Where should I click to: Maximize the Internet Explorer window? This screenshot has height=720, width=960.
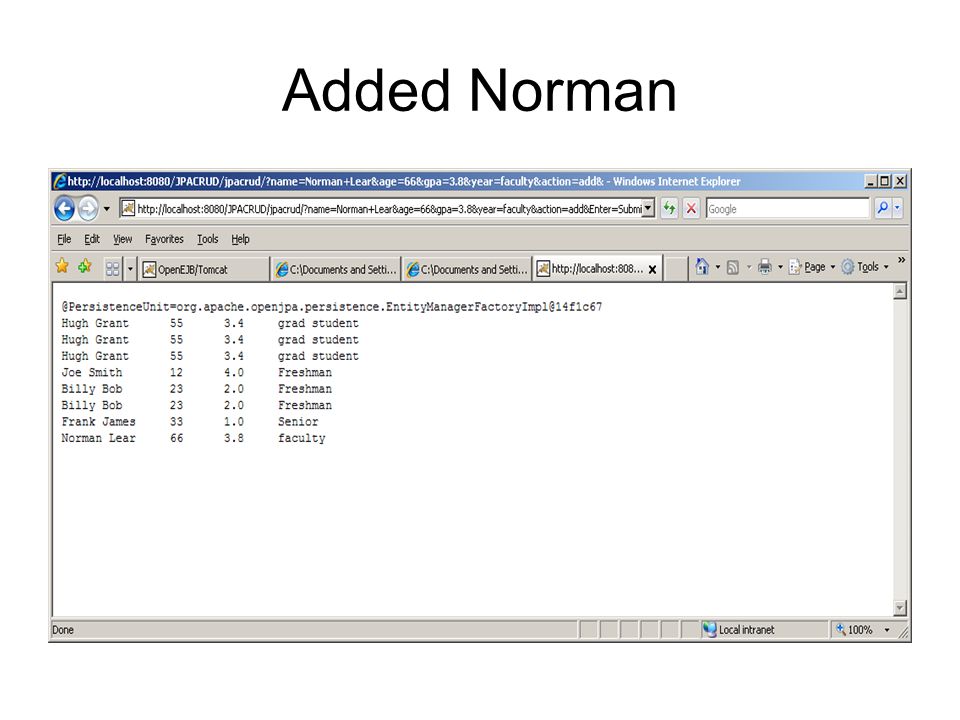coord(885,181)
